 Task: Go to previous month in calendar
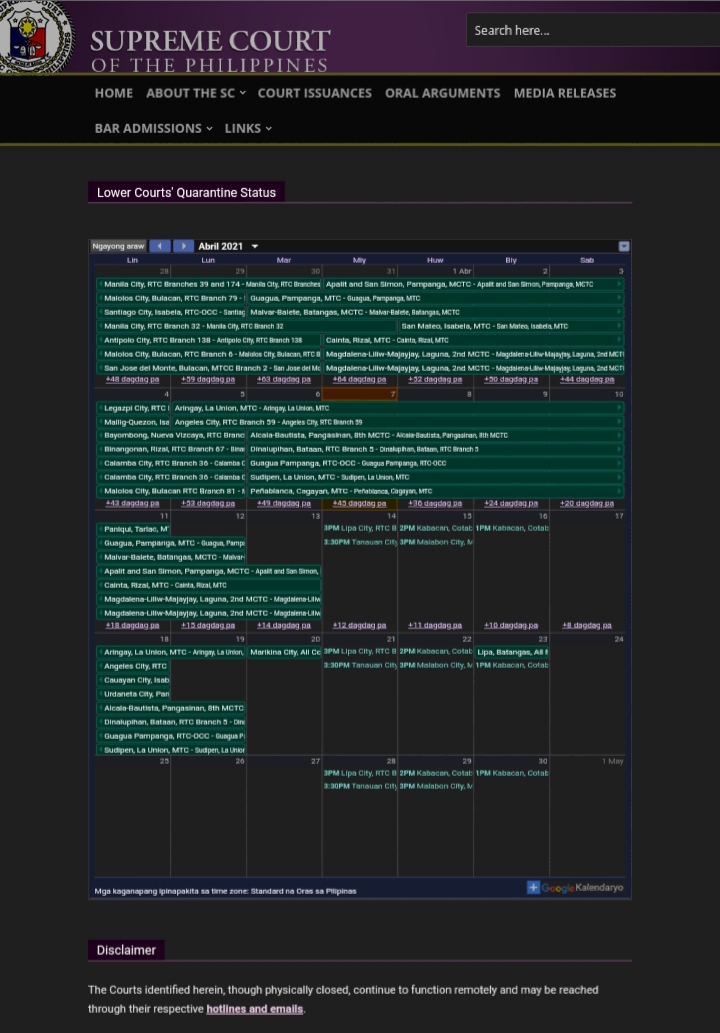click(x=159, y=246)
